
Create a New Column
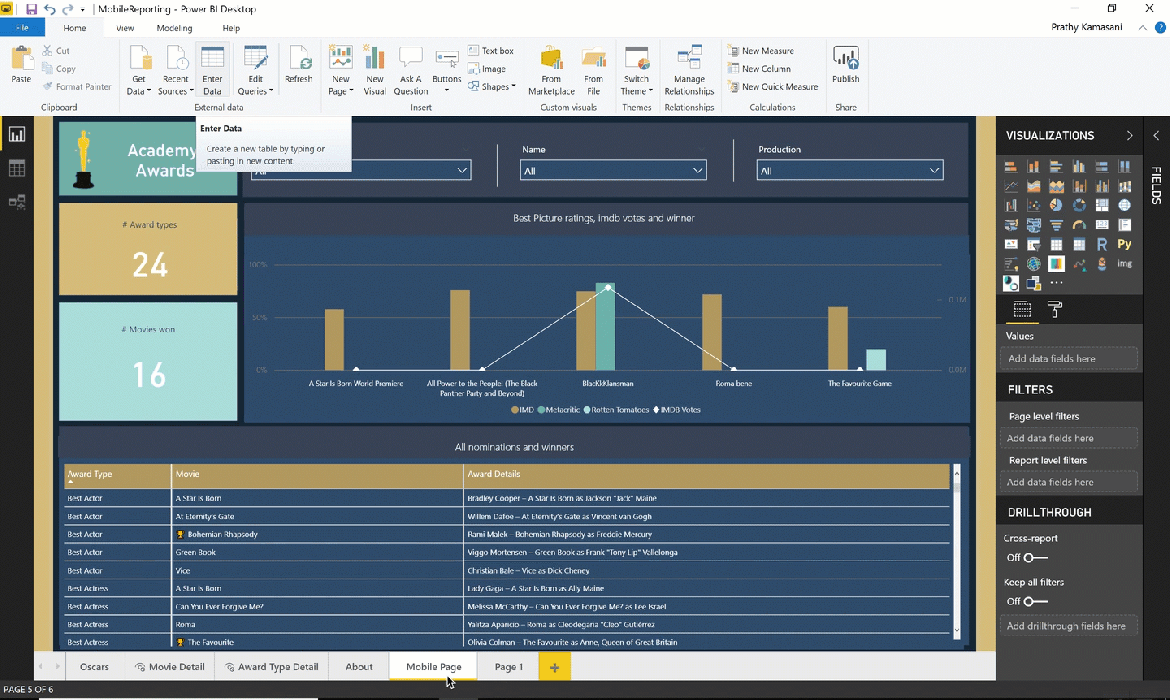tap(760, 69)
